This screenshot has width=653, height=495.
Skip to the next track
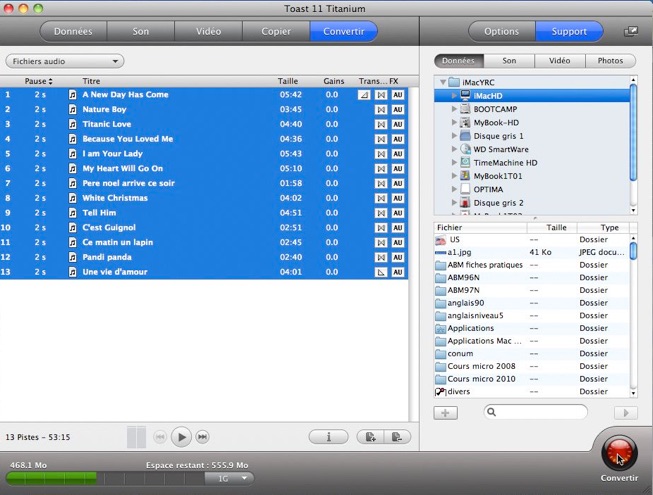(202, 437)
